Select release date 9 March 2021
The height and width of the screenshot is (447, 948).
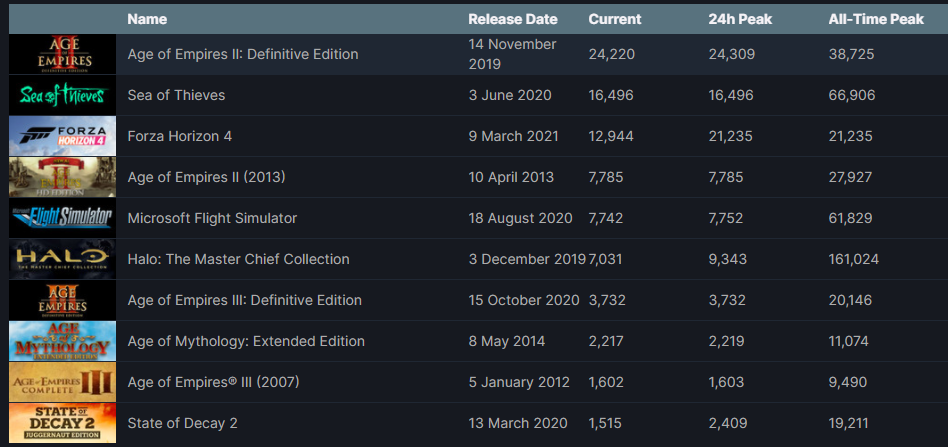click(513, 136)
